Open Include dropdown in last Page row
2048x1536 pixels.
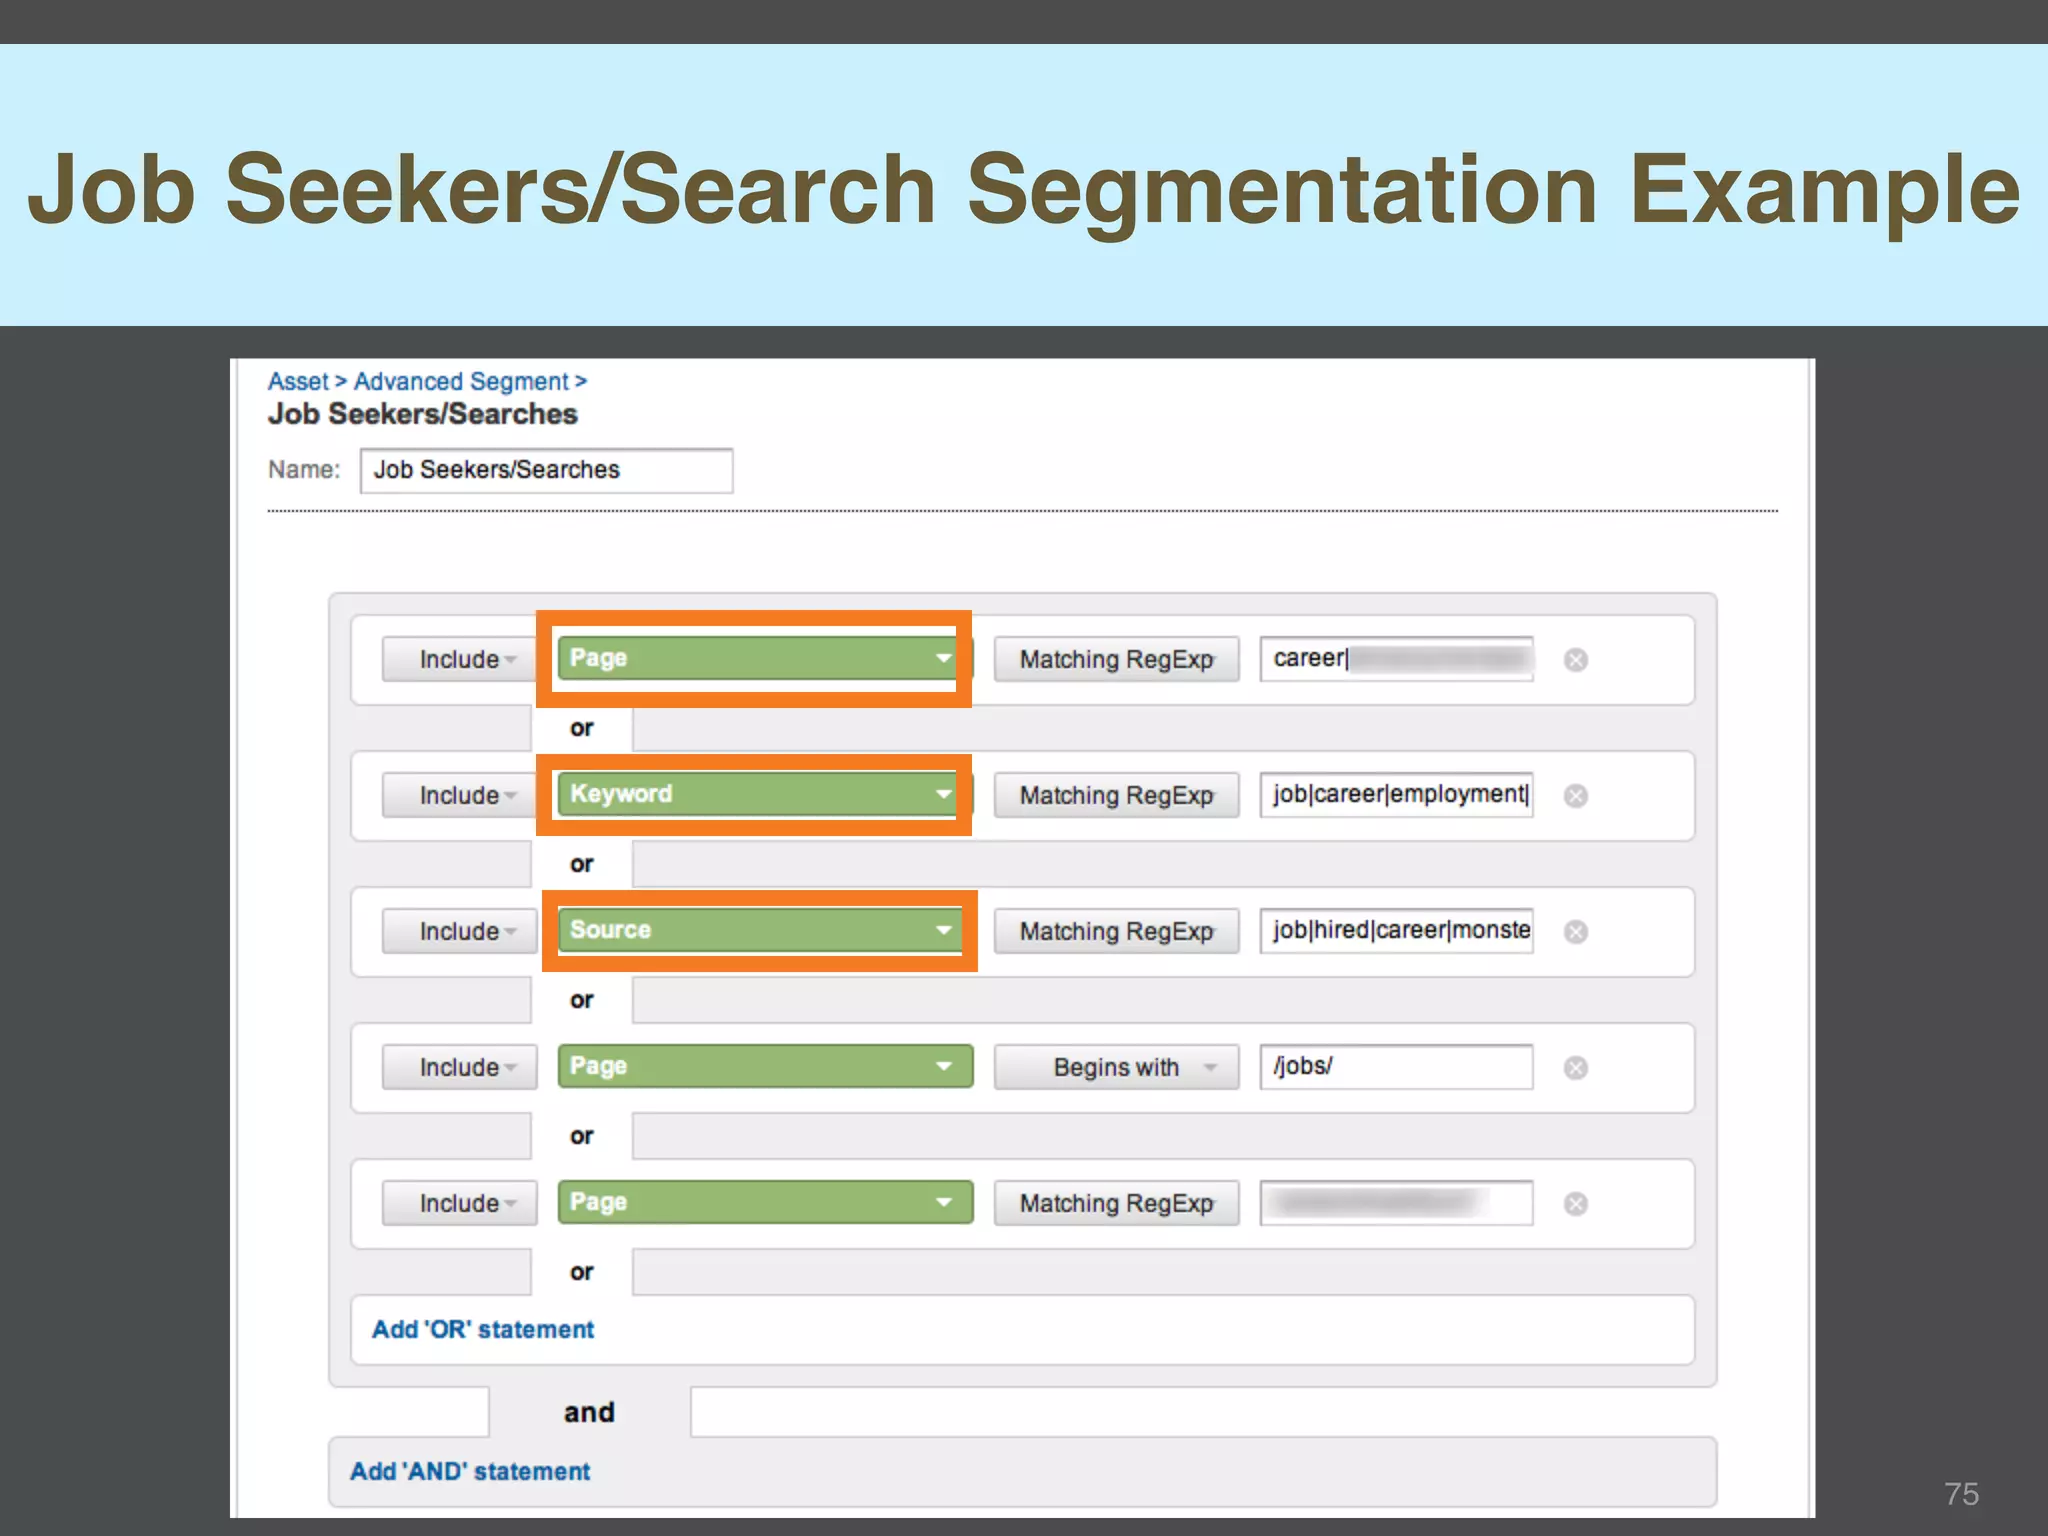tap(460, 1204)
